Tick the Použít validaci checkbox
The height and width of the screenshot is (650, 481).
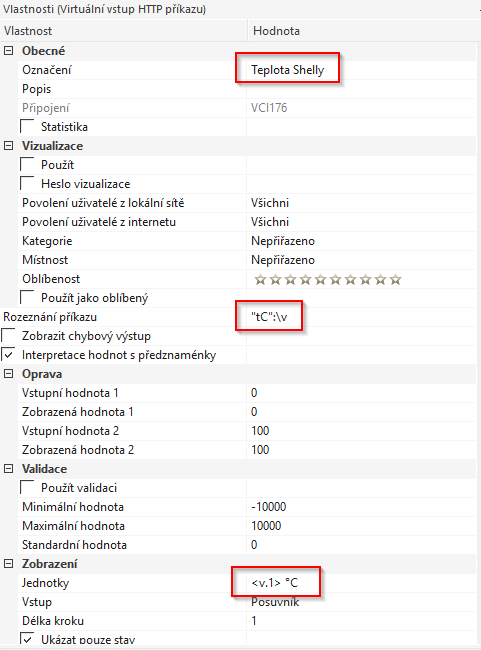(x=27, y=488)
